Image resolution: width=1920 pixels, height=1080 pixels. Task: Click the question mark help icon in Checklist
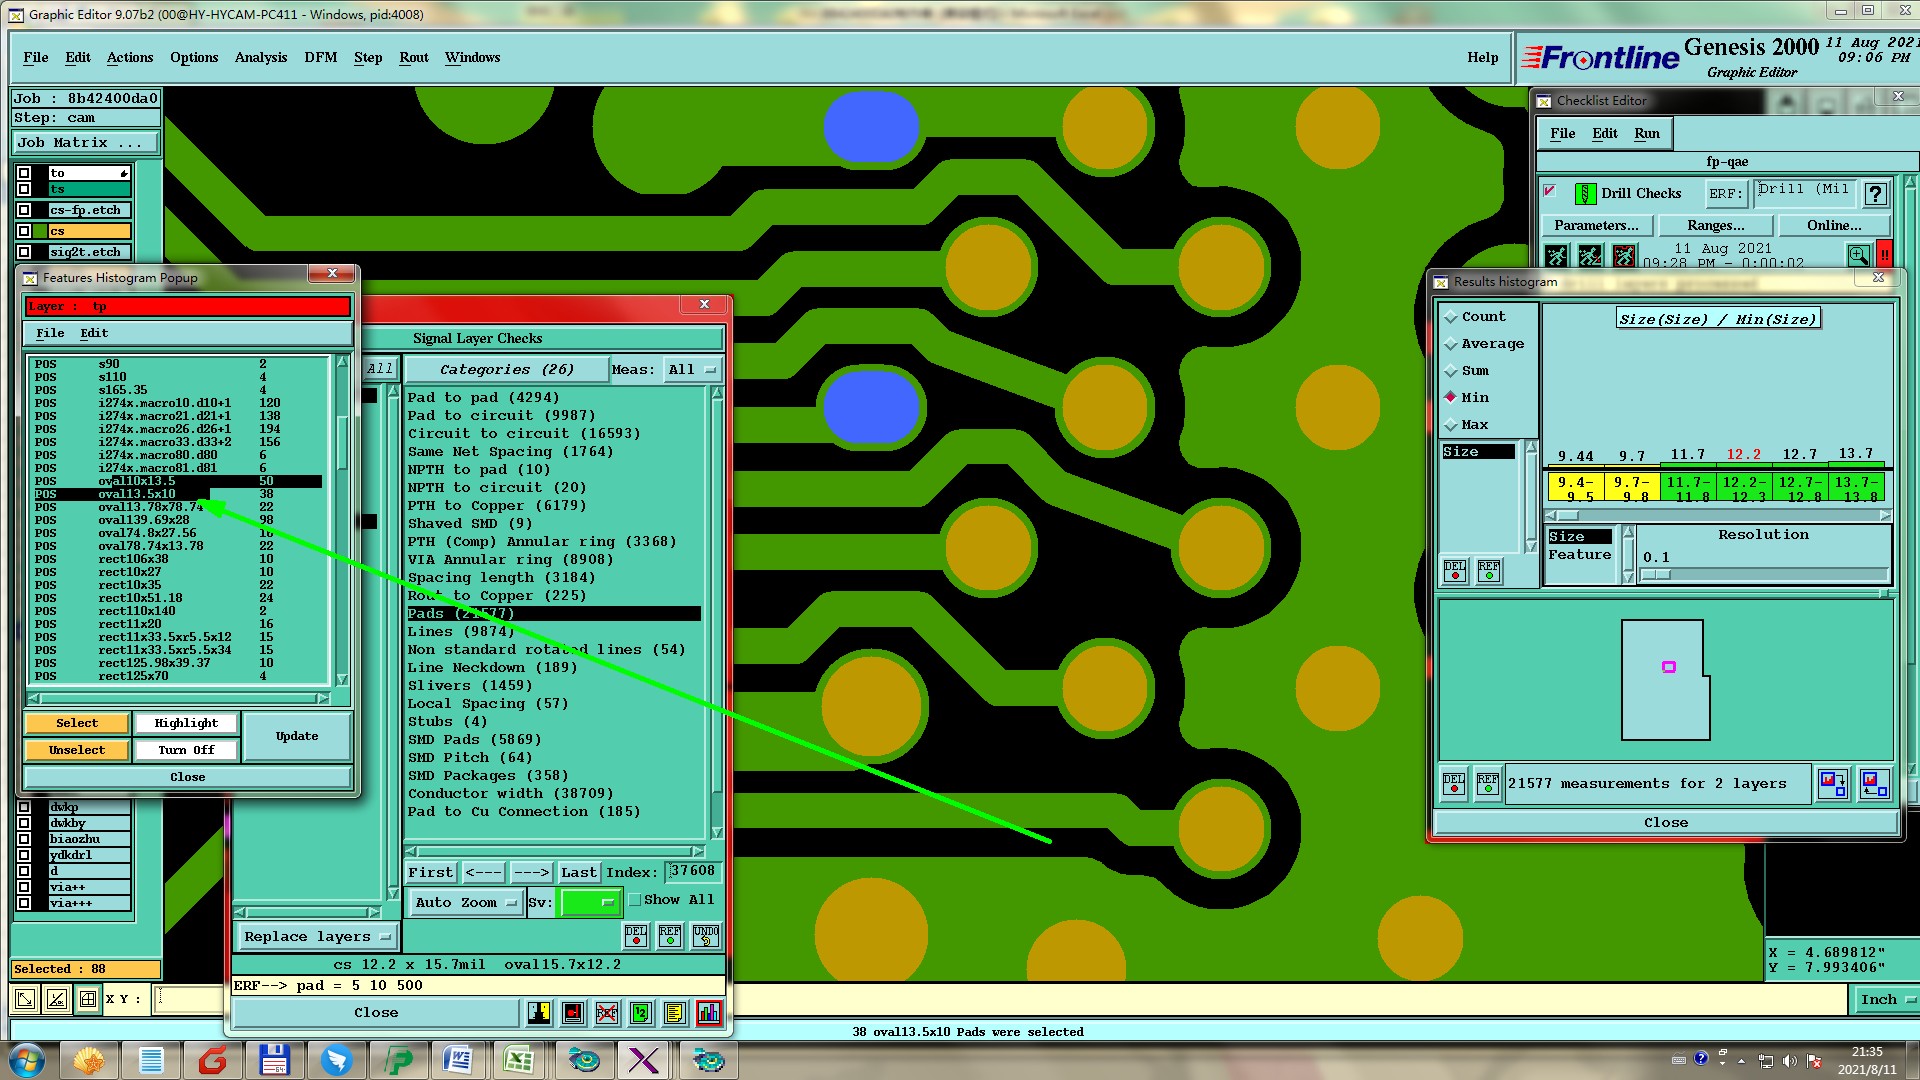(1876, 194)
